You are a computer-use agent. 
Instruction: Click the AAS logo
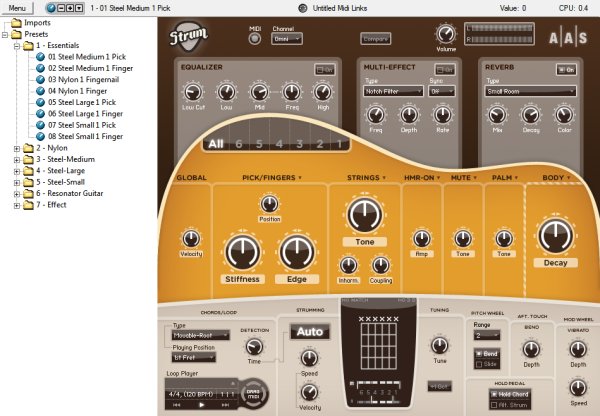pyautogui.click(x=568, y=38)
